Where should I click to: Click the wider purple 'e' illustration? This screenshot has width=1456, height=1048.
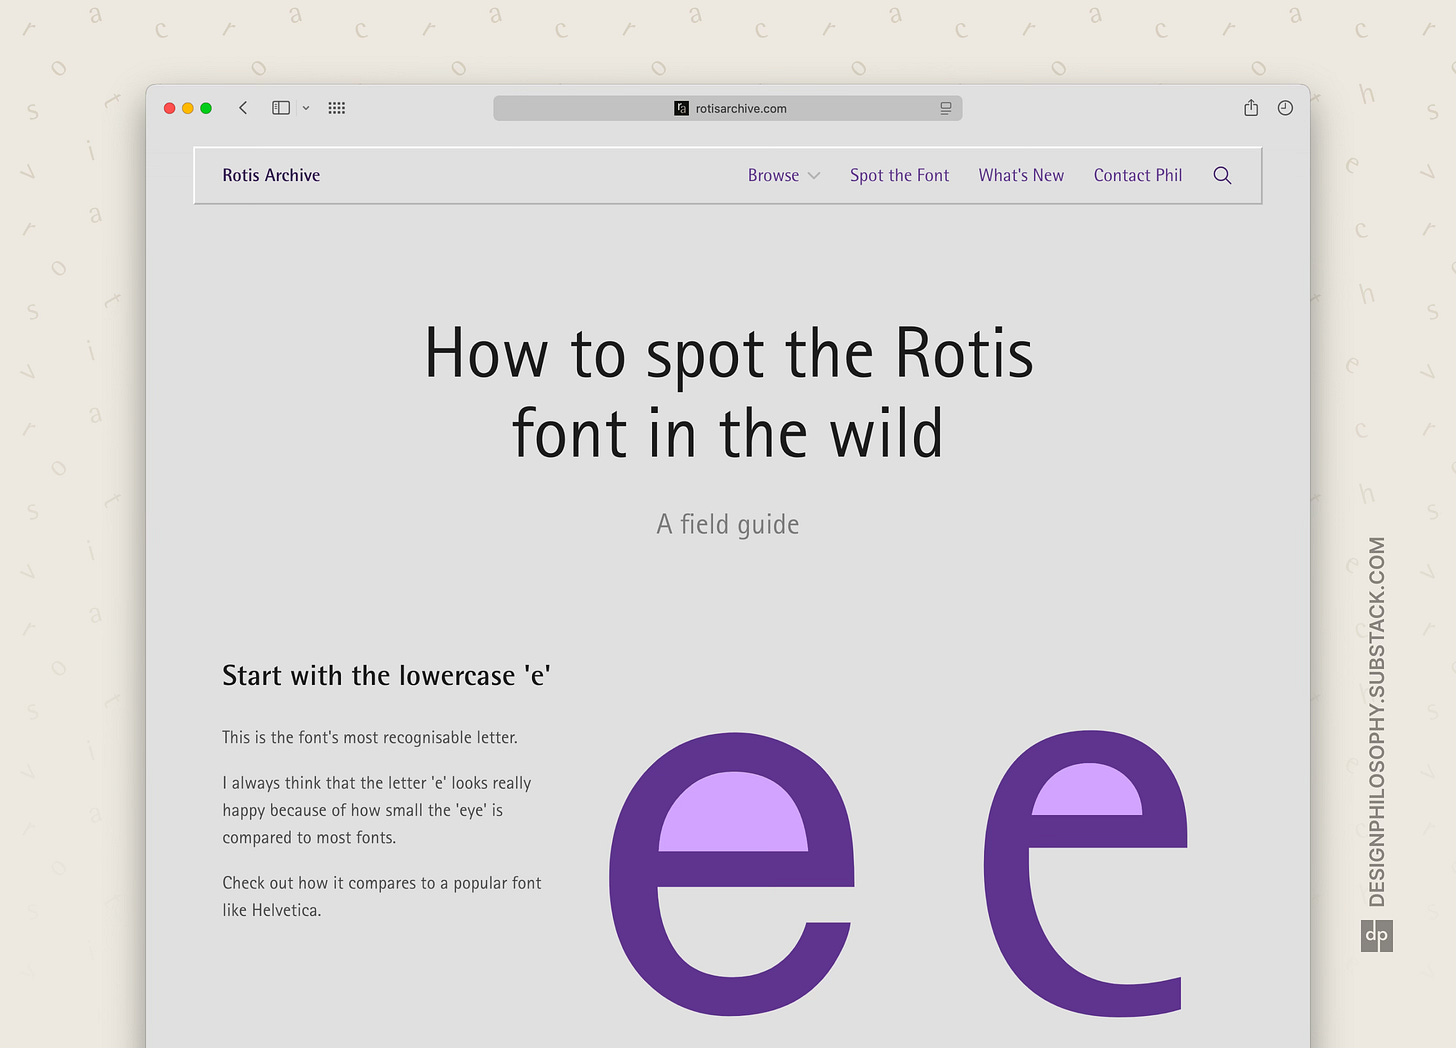(732, 874)
